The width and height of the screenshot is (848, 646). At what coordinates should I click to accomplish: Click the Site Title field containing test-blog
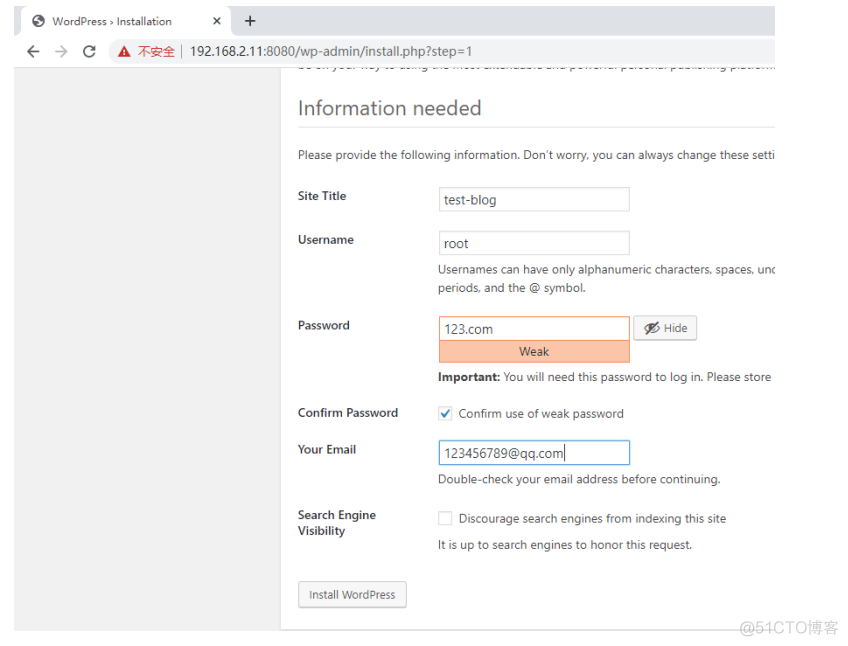point(534,200)
